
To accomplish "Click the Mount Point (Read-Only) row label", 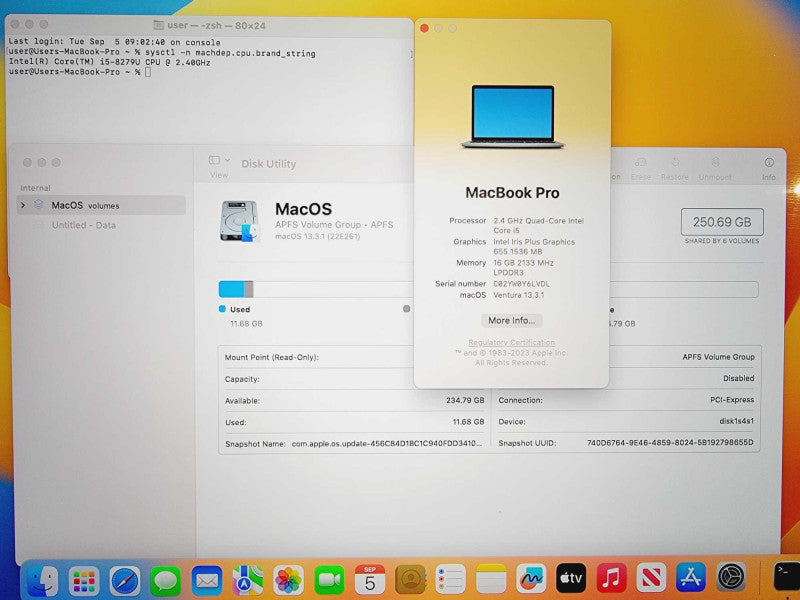I will pyautogui.click(x=271, y=357).
